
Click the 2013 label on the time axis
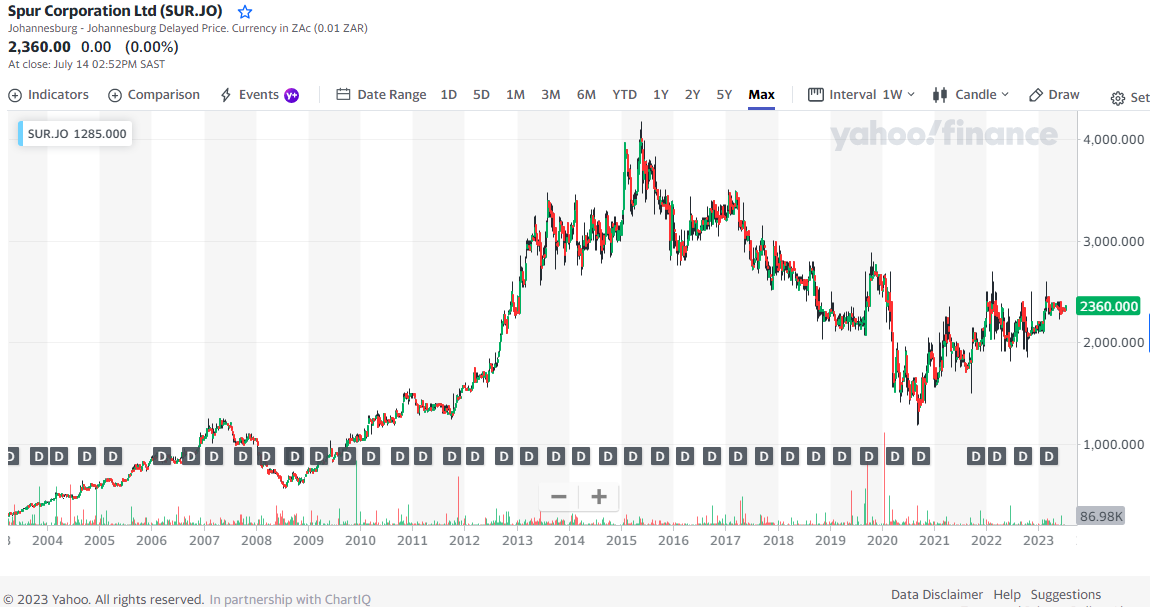tap(517, 540)
